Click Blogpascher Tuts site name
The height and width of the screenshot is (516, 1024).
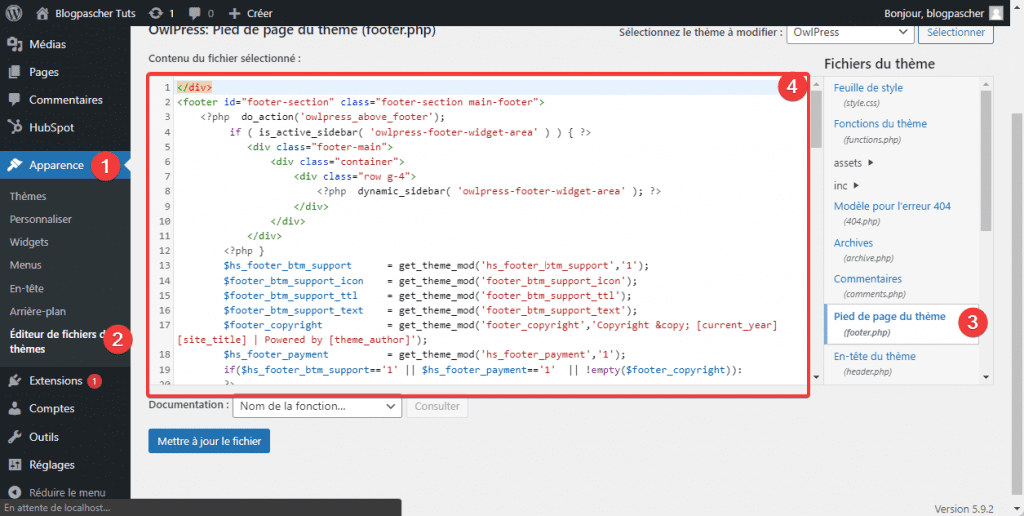click(97, 13)
